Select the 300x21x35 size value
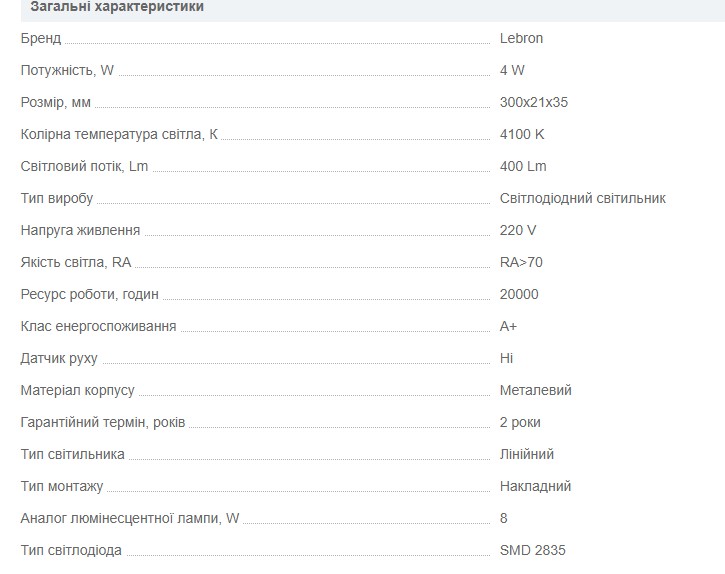This screenshot has height=574, width=725. point(534,102)
